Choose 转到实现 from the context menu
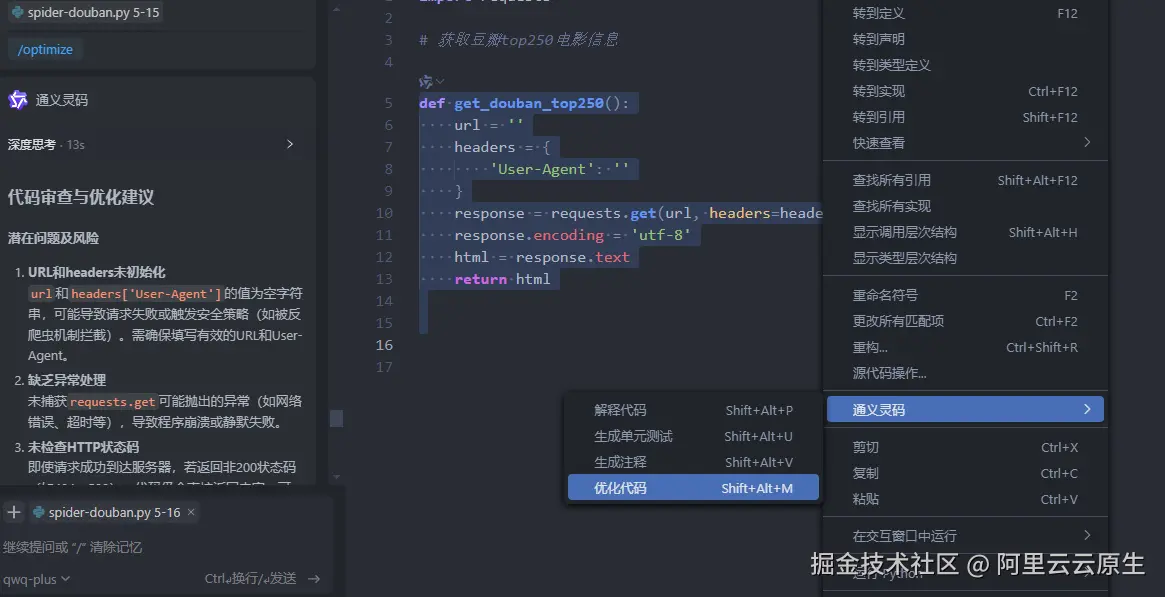Screen dimensions: 1165x597 pyautogui.click(x=965, y=91)
